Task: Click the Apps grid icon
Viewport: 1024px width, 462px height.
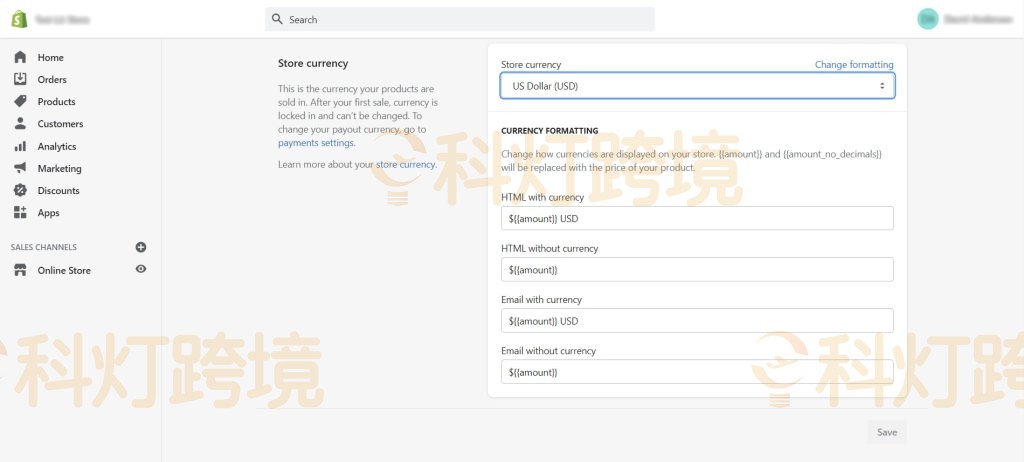Action: coord(20,212)
